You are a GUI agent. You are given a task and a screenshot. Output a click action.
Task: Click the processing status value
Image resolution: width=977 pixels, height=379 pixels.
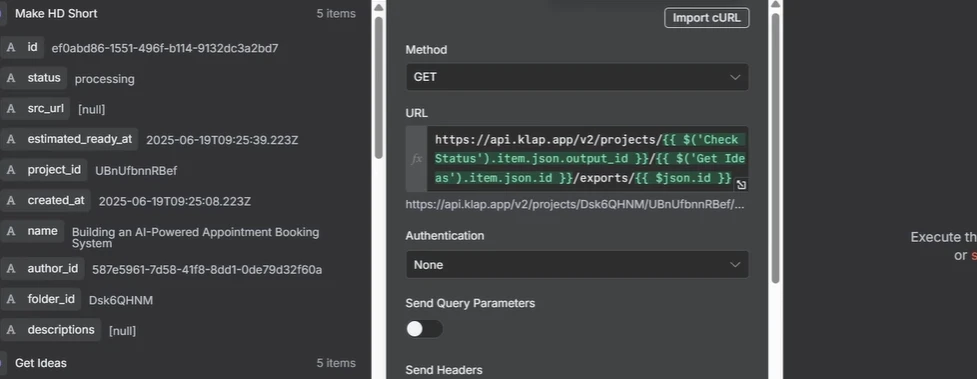point(105,79)
